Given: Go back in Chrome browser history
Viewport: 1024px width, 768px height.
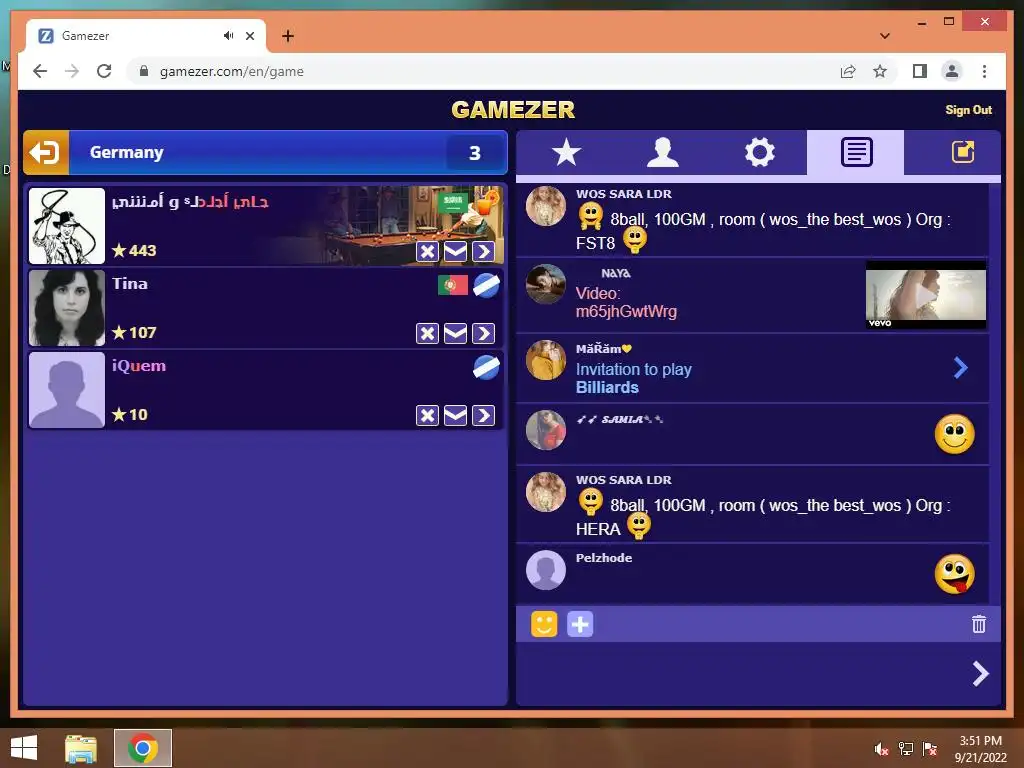Looking at the screenshot, I should [x=40, y=71].
